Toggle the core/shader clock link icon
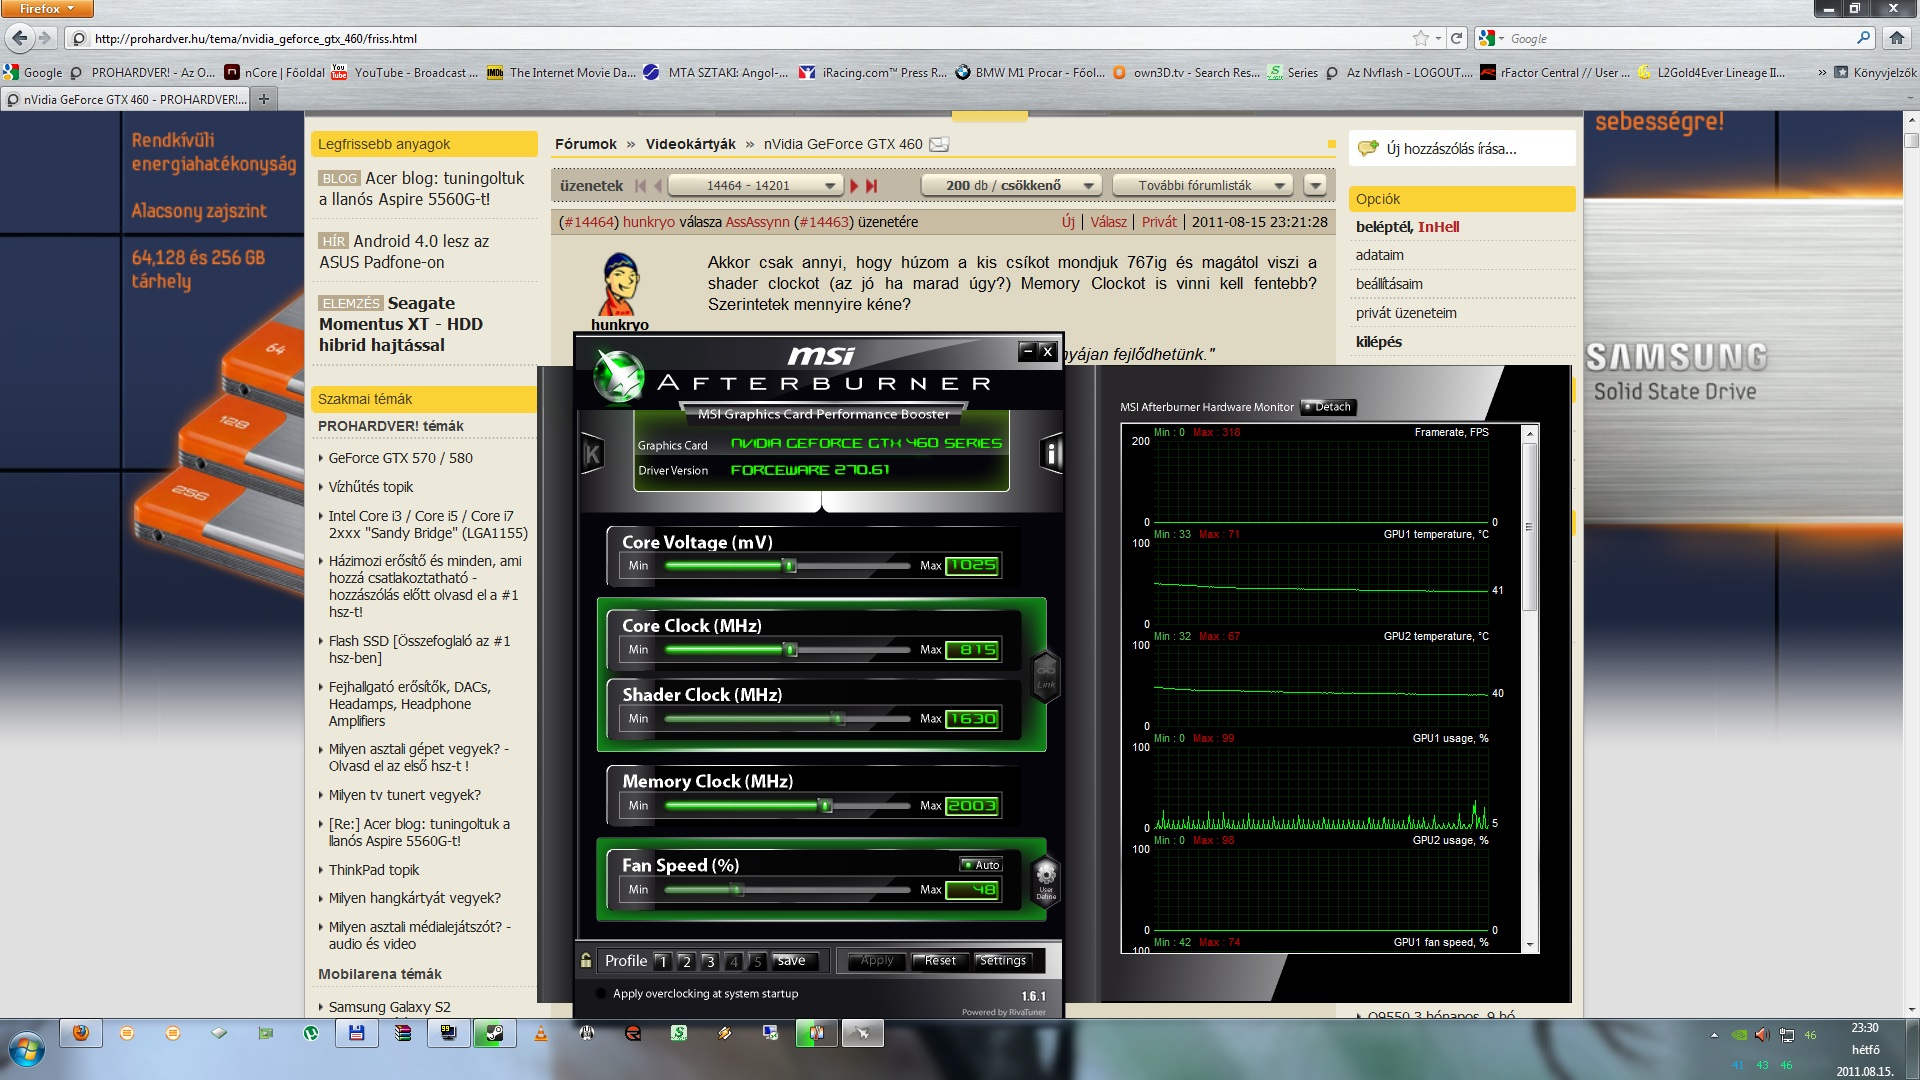This screenshot has width=1920, height=1080. (x=1046, y=676)
